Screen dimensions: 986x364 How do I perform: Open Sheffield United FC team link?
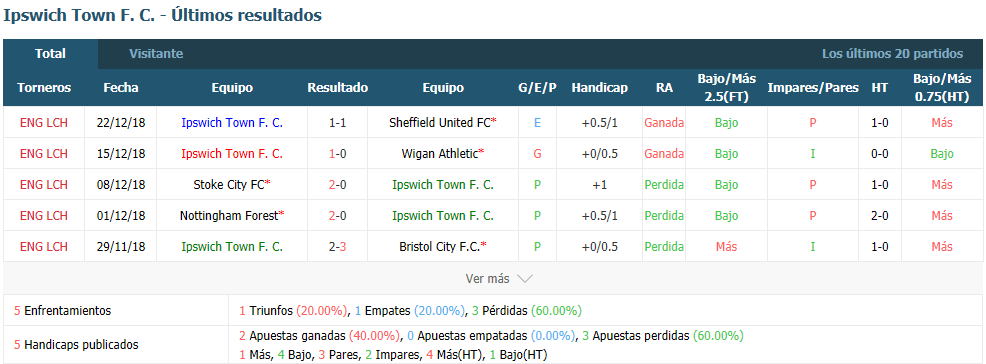(440, 123)
